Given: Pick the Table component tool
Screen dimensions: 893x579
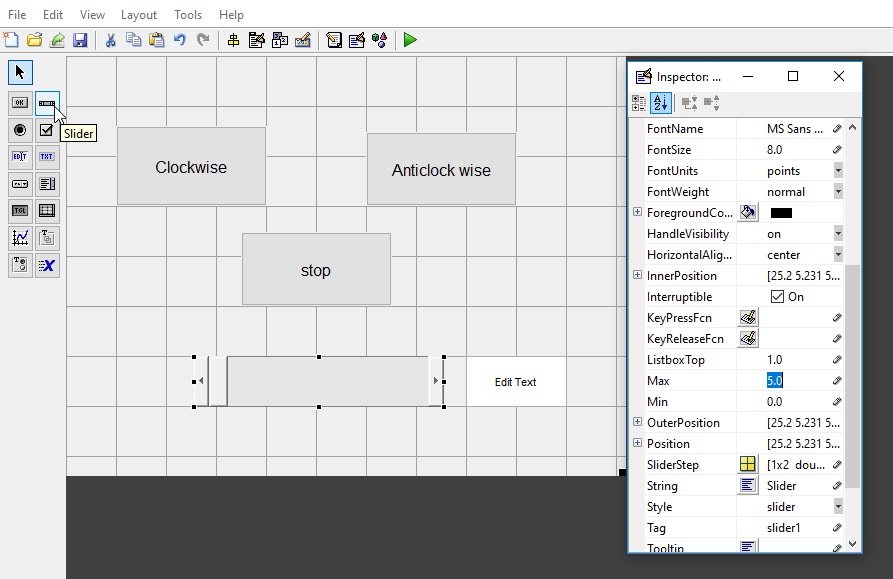Looking at the screenshot, I should click(47, 211).
